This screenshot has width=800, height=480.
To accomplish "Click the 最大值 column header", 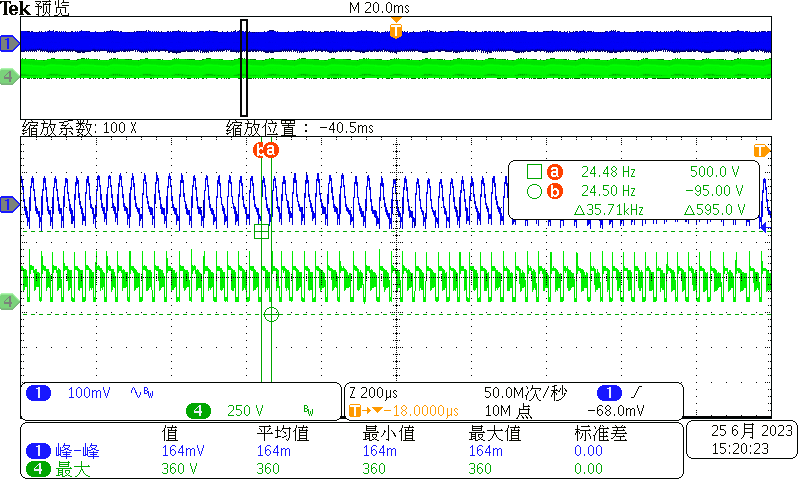I will (x=495, y=434).
